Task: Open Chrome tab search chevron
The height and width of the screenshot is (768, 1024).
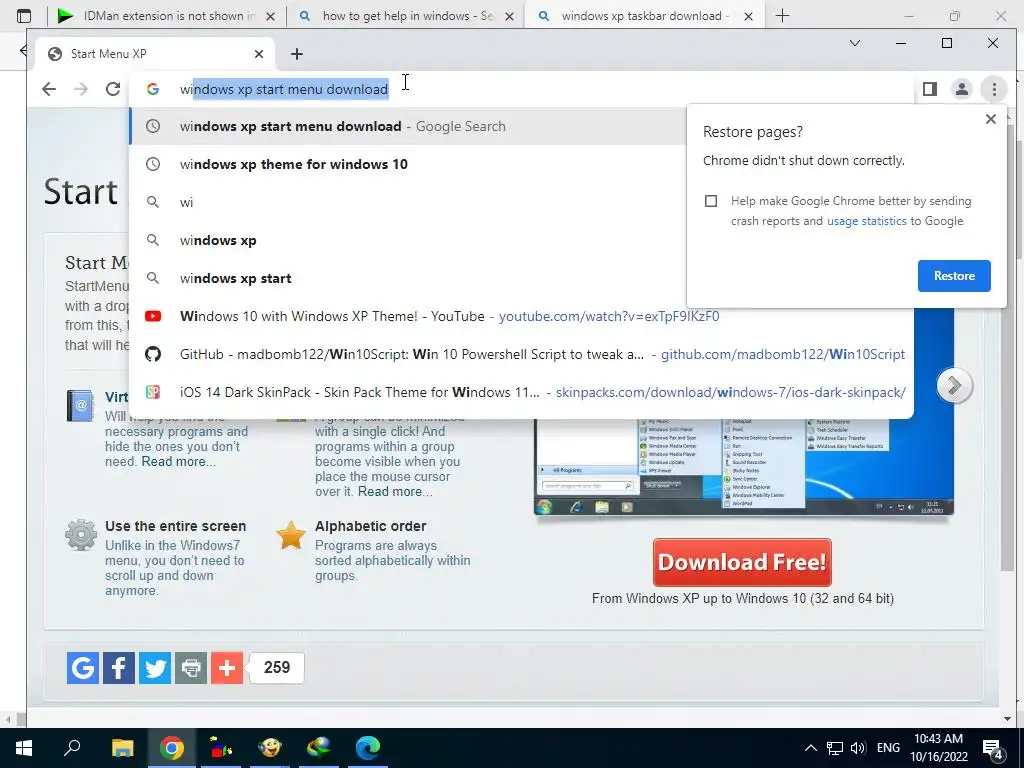Action: [854, 43]
